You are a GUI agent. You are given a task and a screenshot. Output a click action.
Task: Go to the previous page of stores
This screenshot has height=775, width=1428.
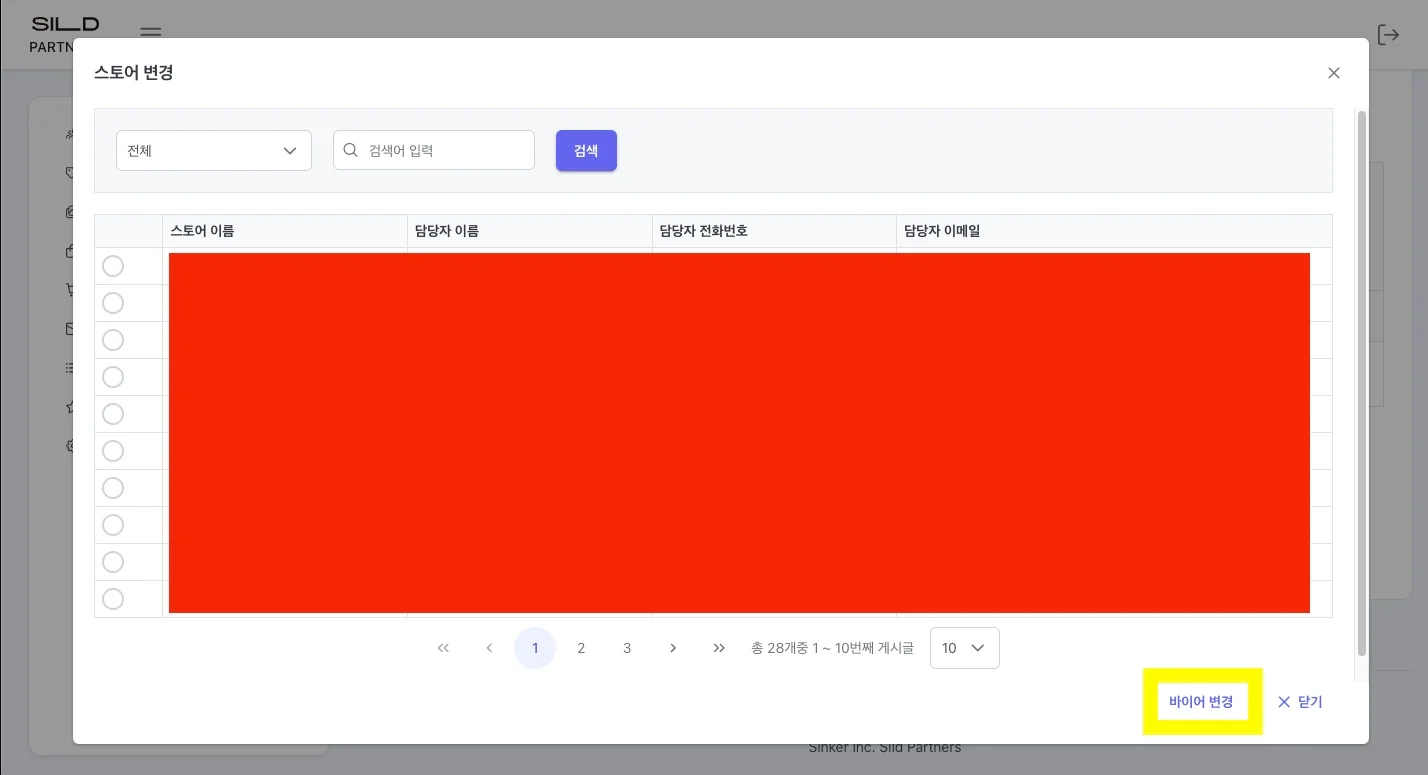(x=489, y=648)
